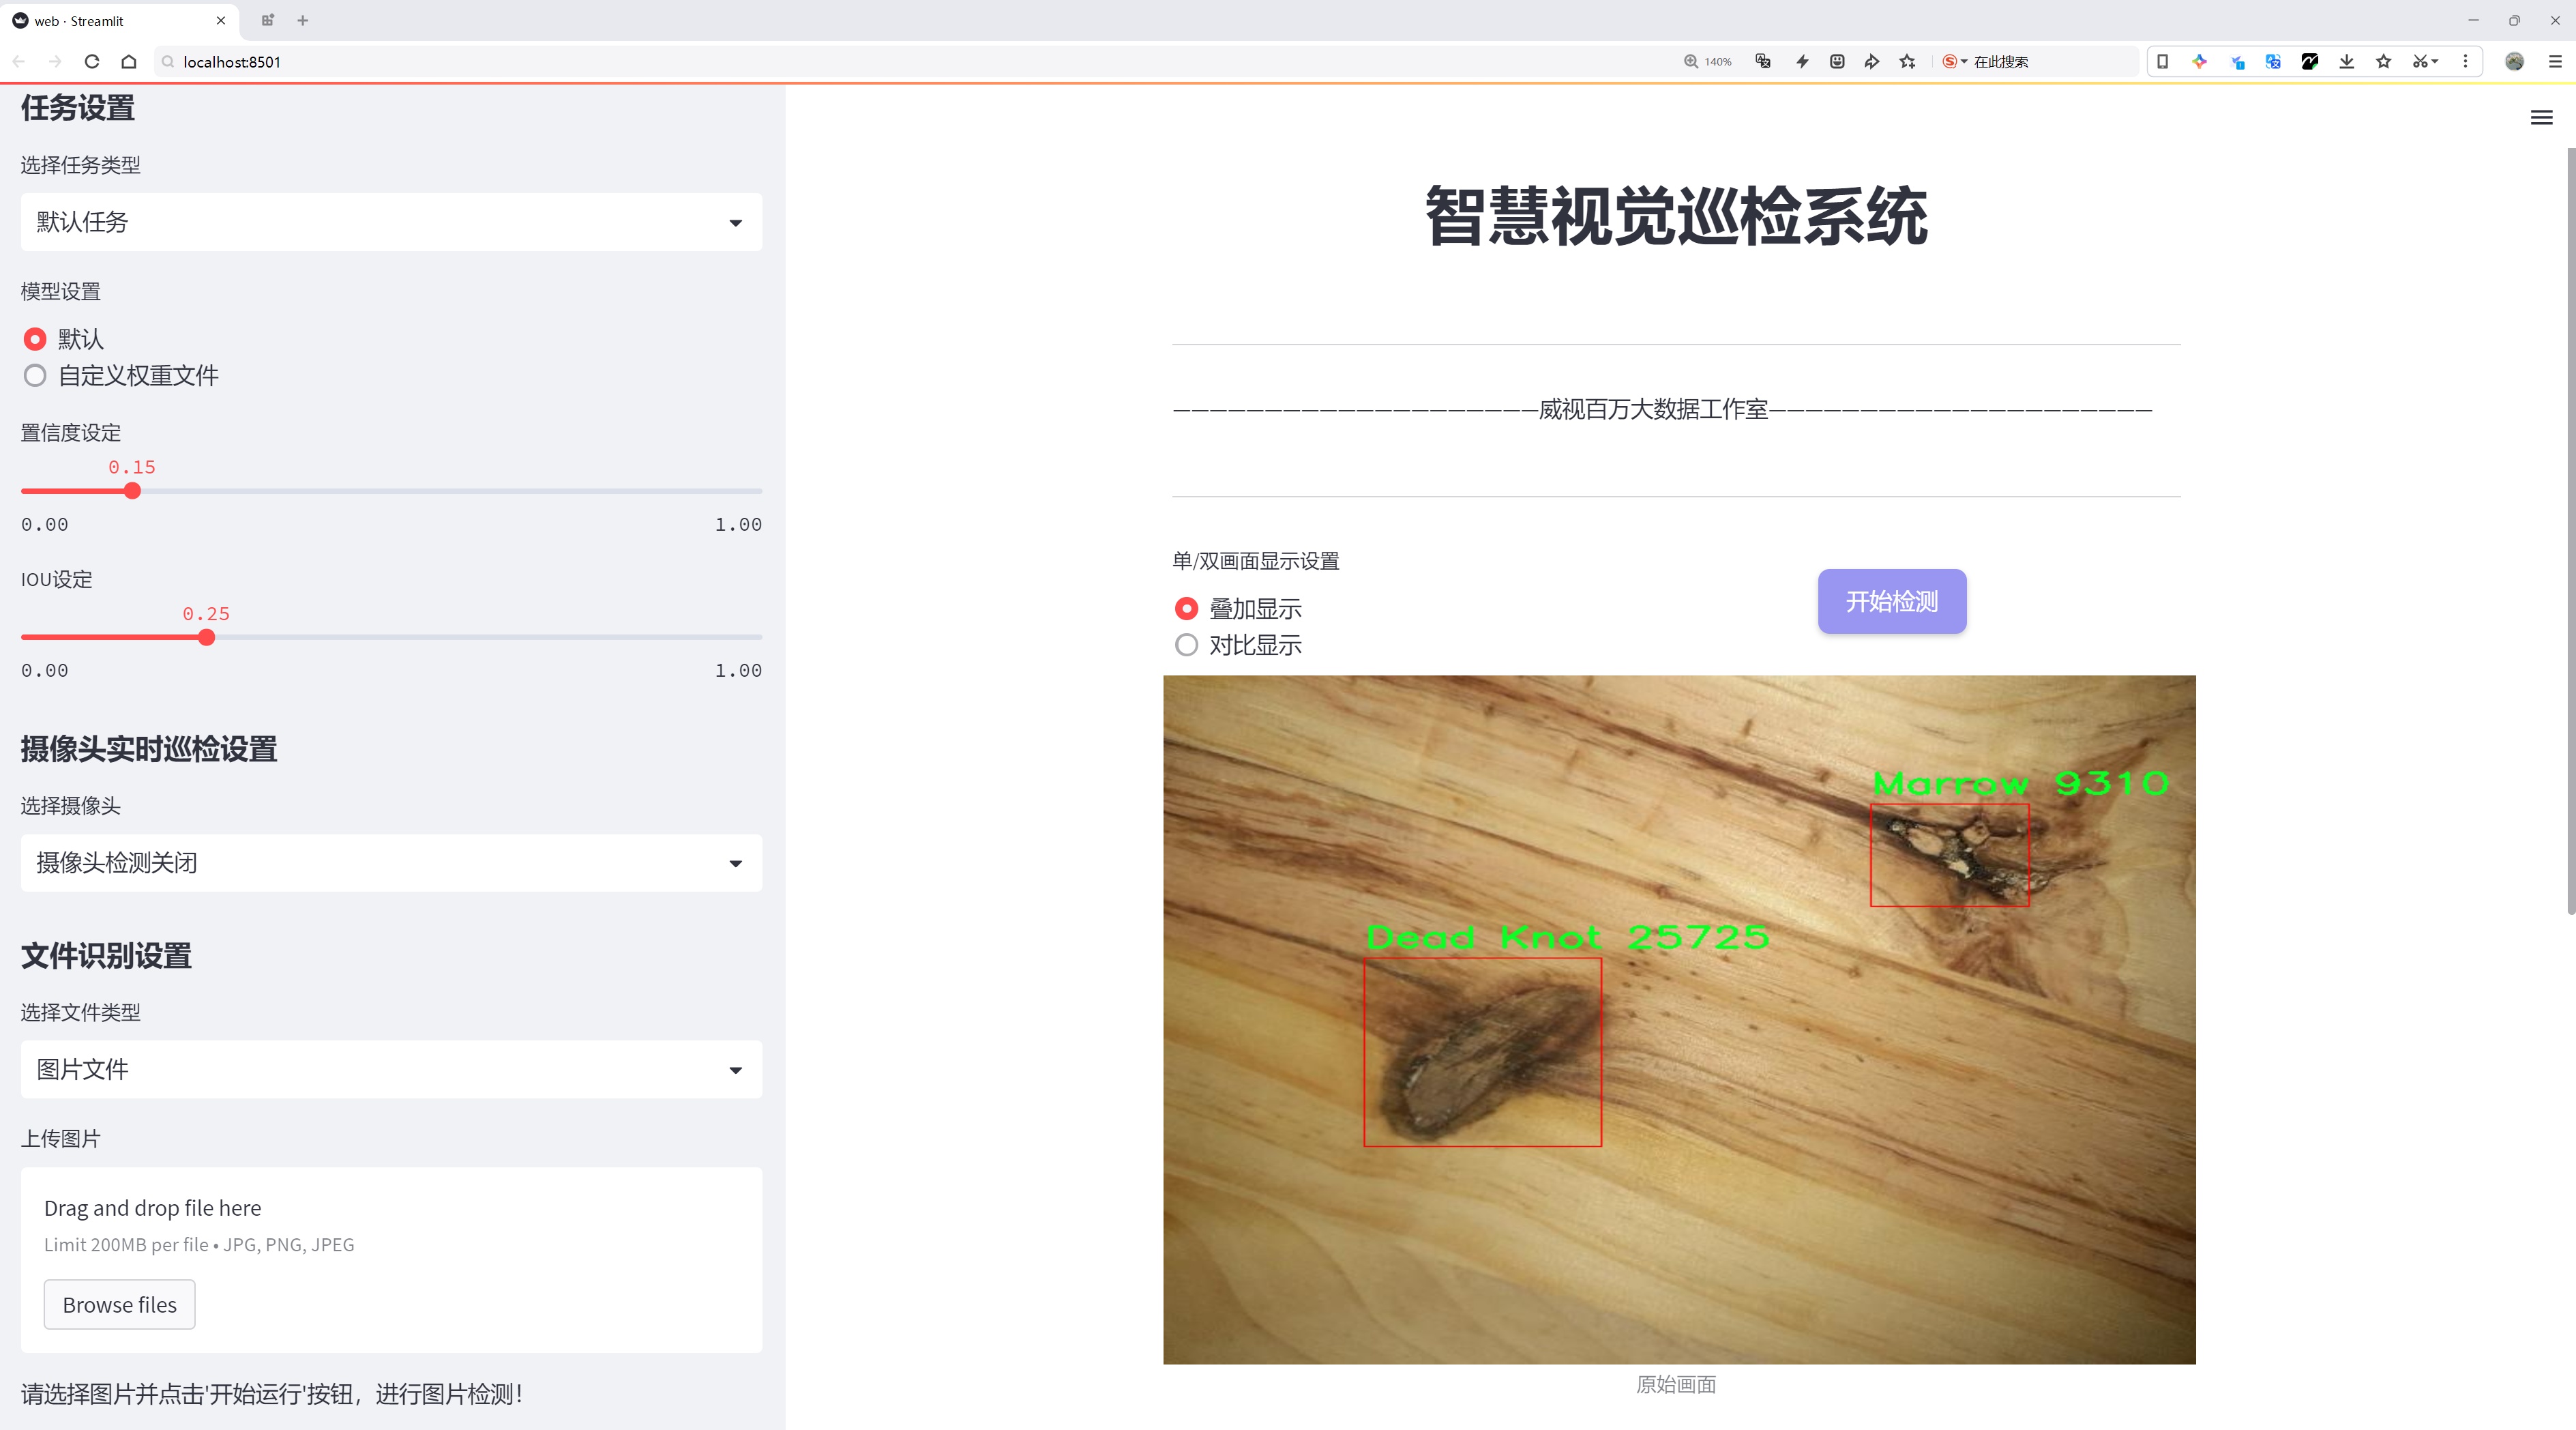
Task: Click the 开始检测 button
Action: pyautogui.click(x=1892, y=601)
